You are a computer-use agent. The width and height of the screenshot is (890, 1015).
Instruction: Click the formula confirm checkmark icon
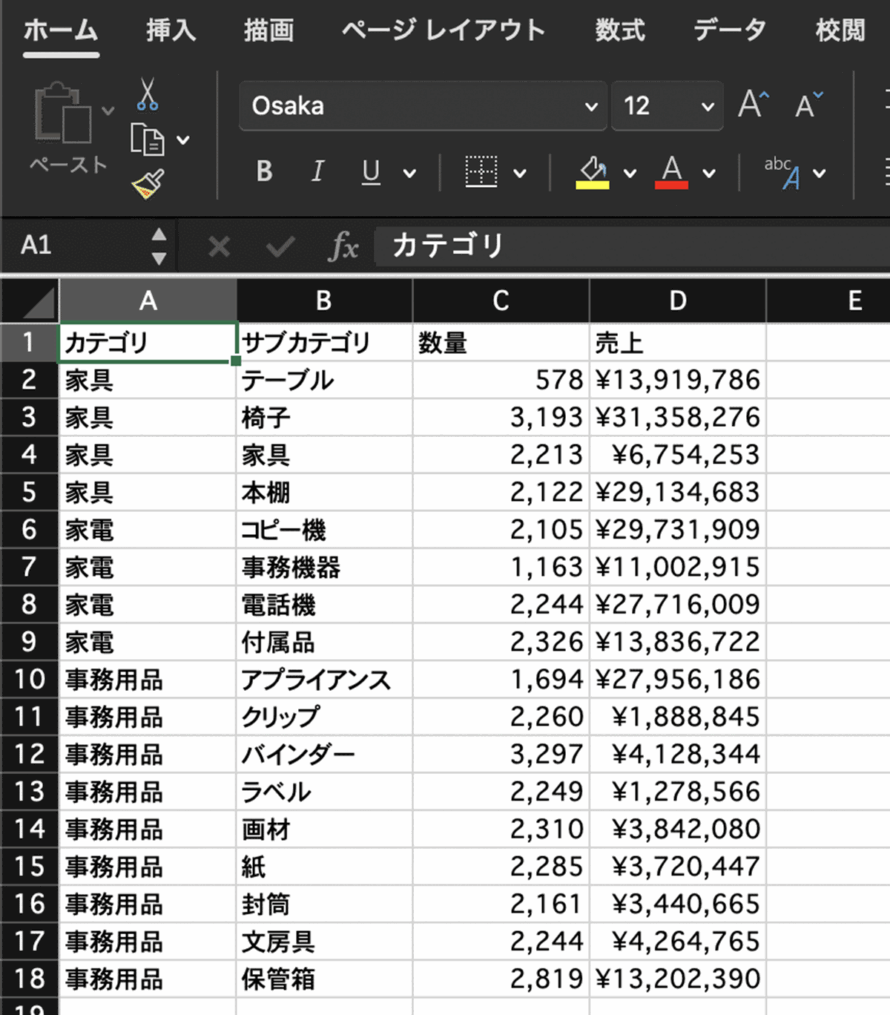(x=280, y=247)
